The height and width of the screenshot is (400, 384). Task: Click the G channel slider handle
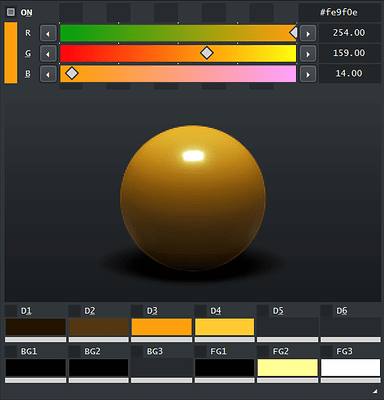coord(207,53)
